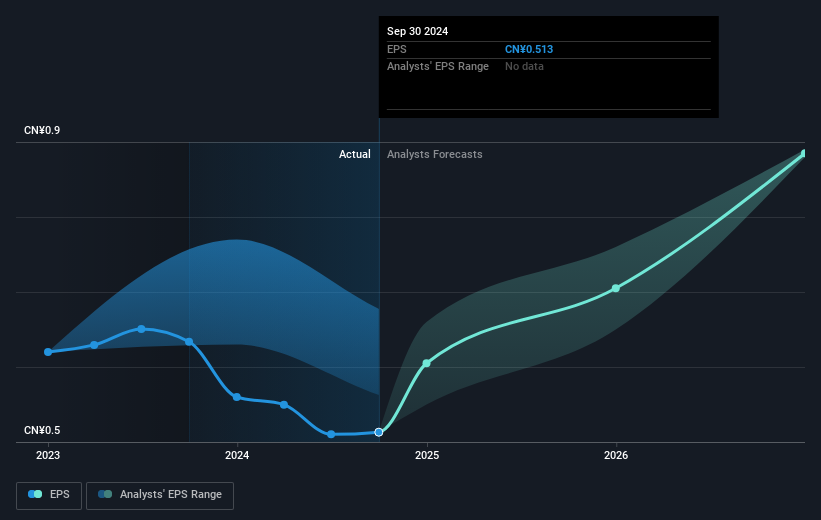Click the 2023 x-axis label
Image resolution: width=821 pixels, height=520 pixels.
point(48,455)
